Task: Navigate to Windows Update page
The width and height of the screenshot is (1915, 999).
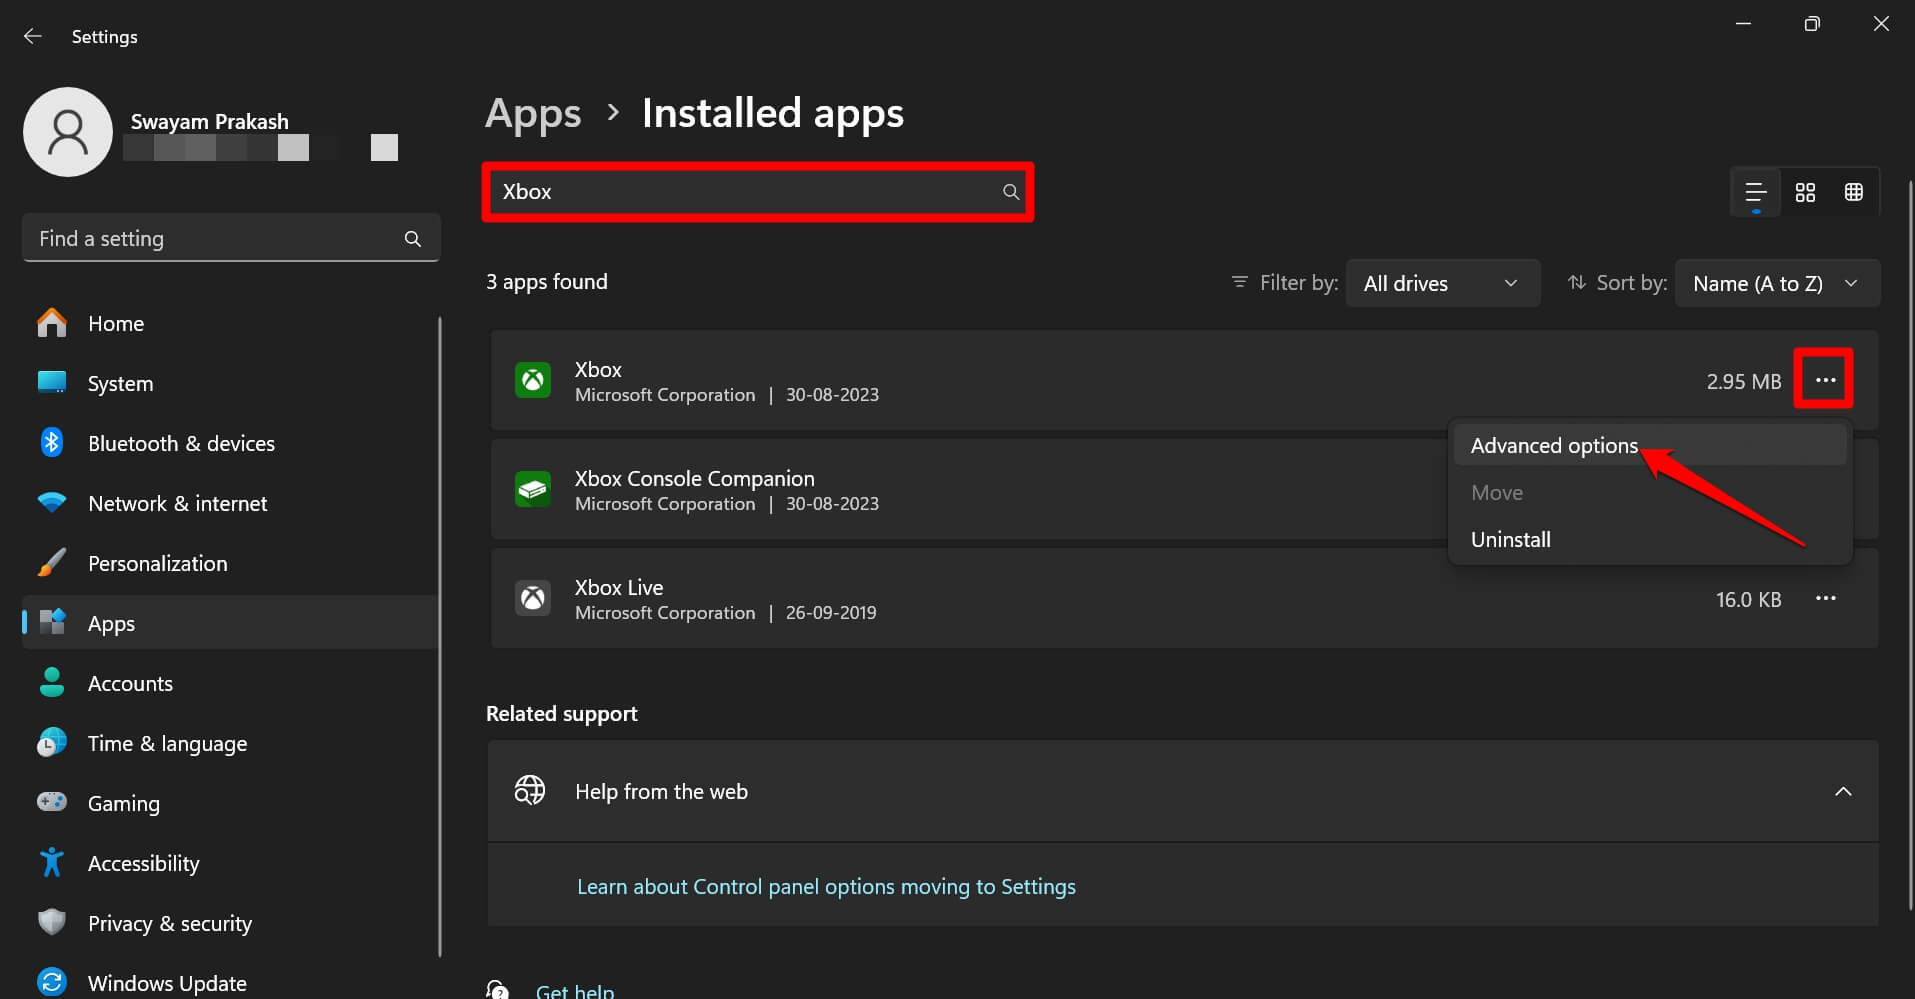Action: (167, 983)
